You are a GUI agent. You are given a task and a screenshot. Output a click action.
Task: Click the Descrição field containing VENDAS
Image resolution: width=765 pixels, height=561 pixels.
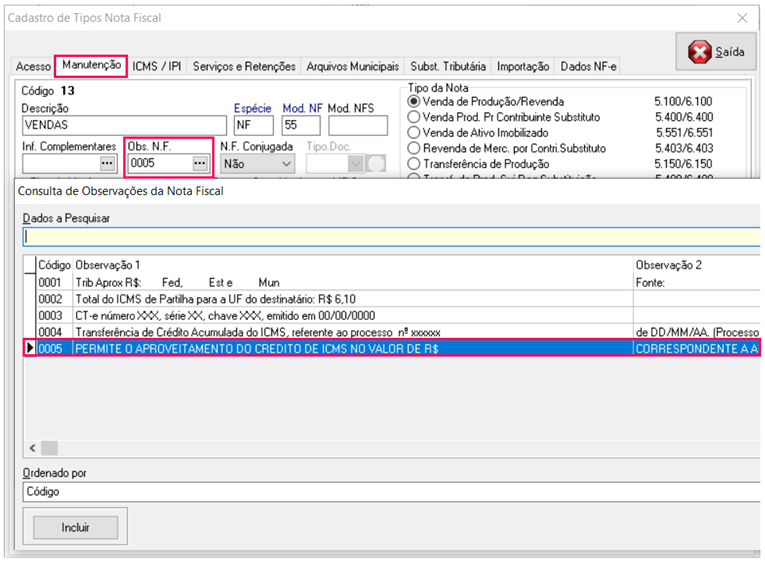pyautogui.click(x=124, y=126)
